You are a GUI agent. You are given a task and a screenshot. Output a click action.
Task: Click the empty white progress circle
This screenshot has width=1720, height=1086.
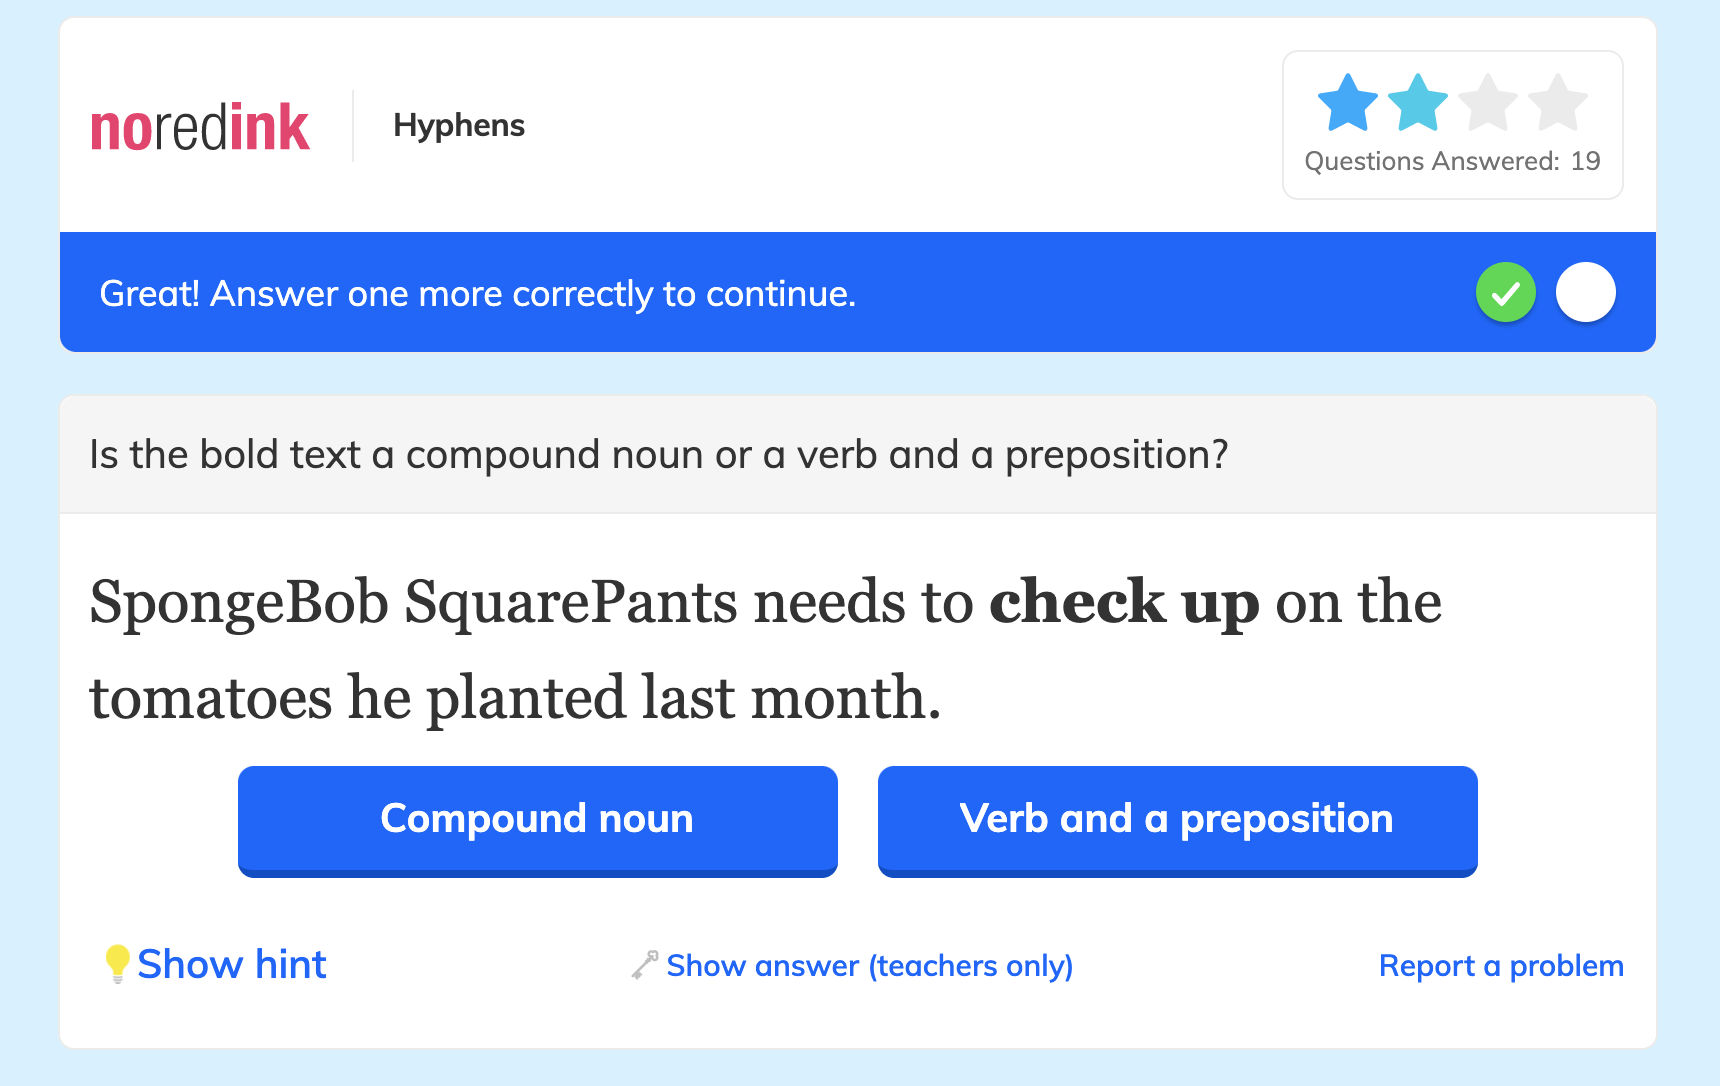[x=1586, y=292]
